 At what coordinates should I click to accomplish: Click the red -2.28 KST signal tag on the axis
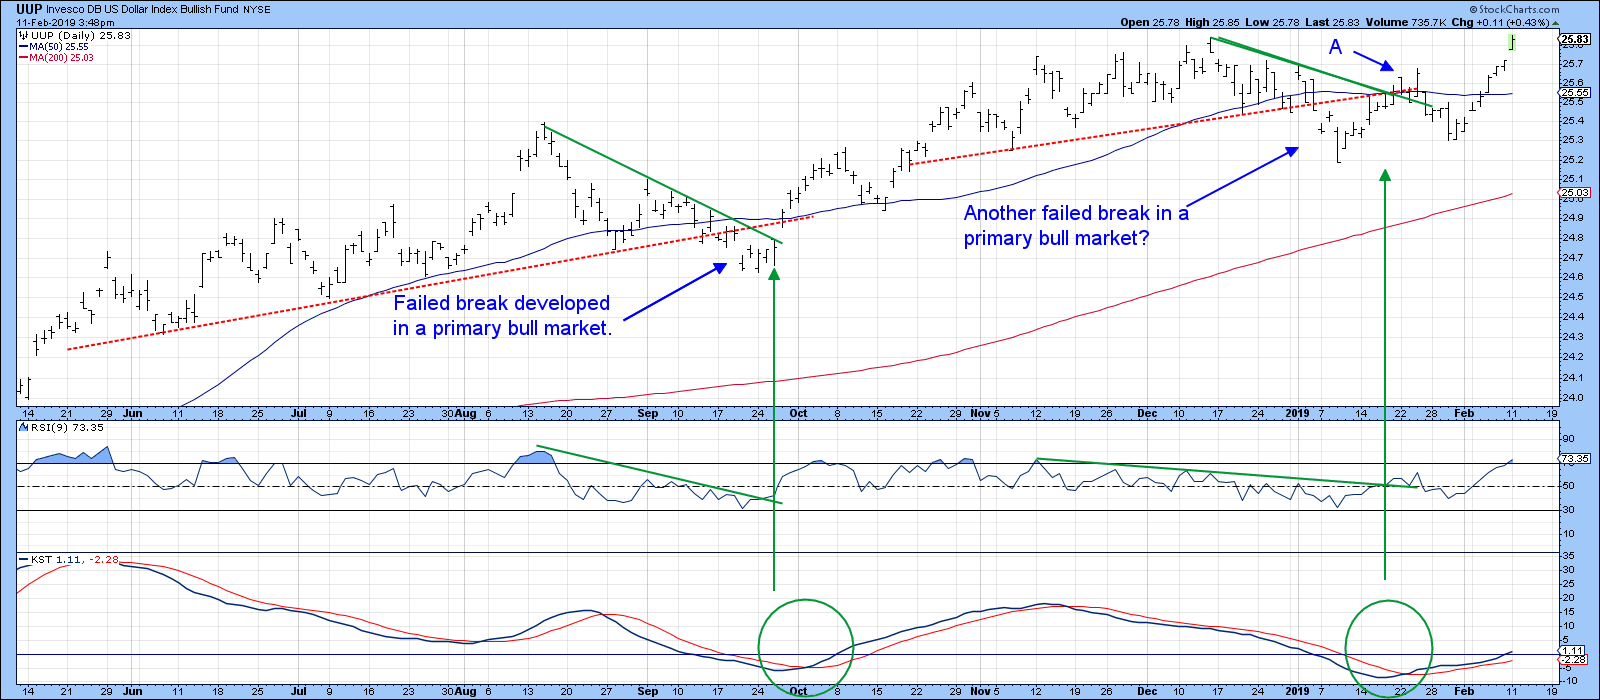[1573, 660]
